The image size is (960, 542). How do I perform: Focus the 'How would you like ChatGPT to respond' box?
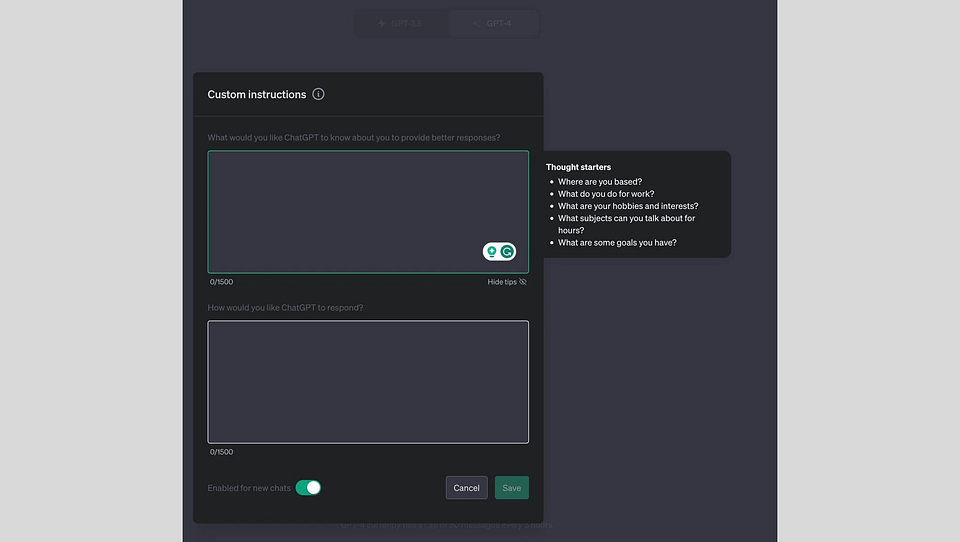(368, 382)
